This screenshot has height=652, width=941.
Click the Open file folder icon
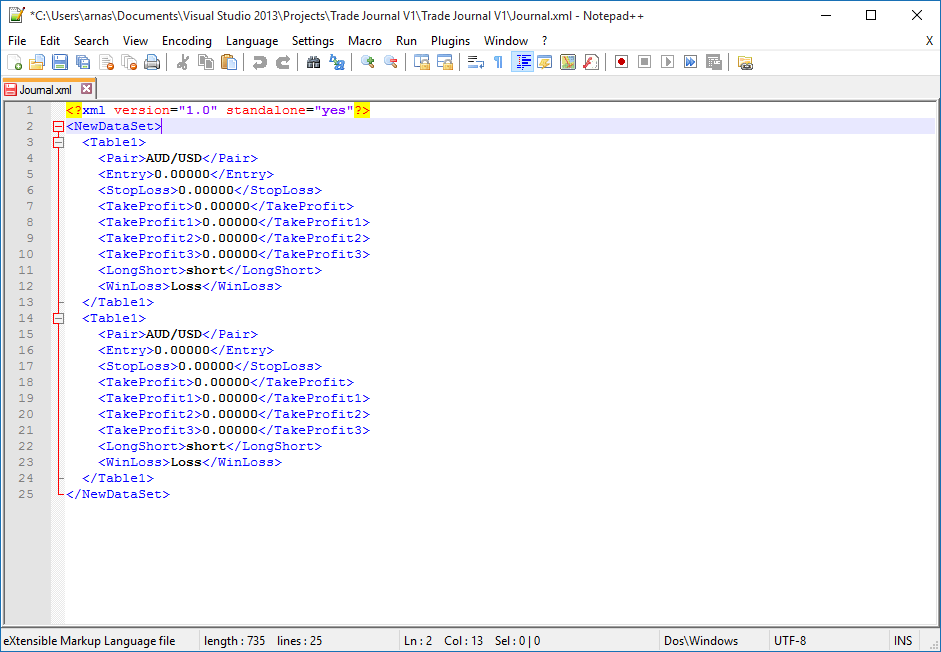pos(37,62)
